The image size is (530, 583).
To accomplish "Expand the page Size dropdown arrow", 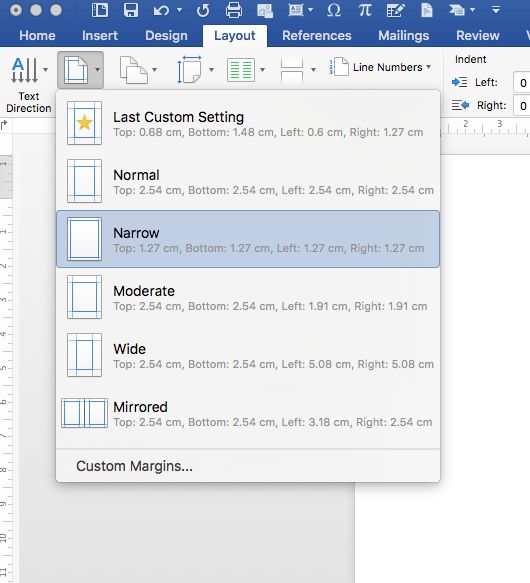I will click(211, 70).
